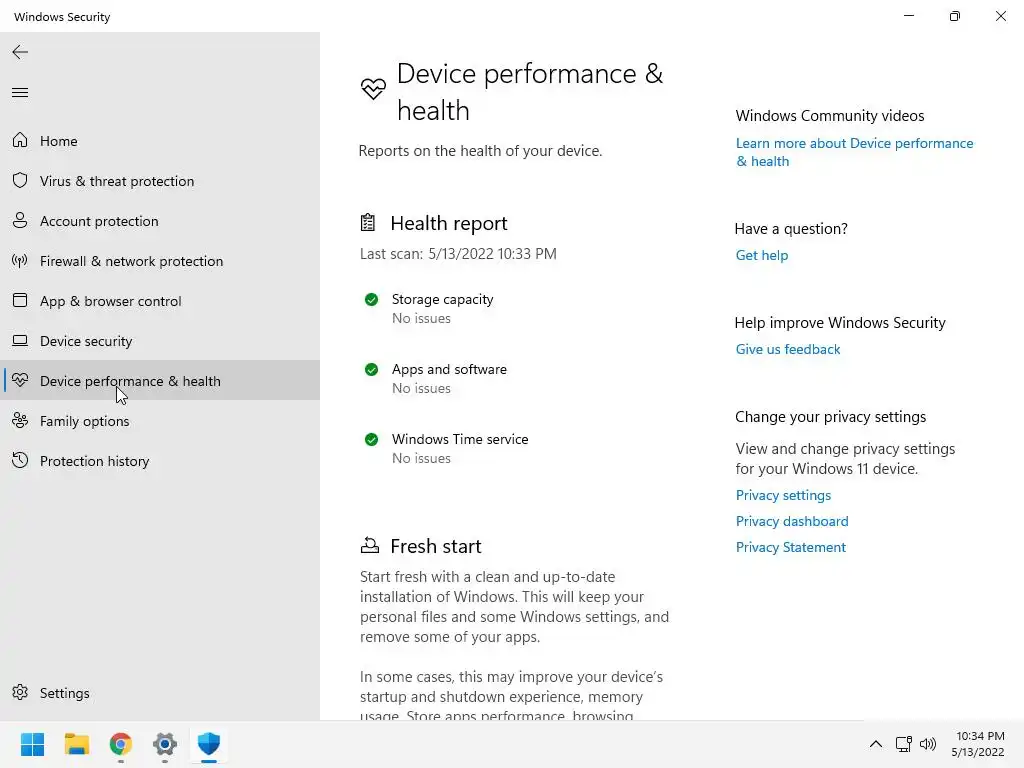Click the volume speaker tray icon
The width and height of the screenshot is (1024, 768).
927,744
